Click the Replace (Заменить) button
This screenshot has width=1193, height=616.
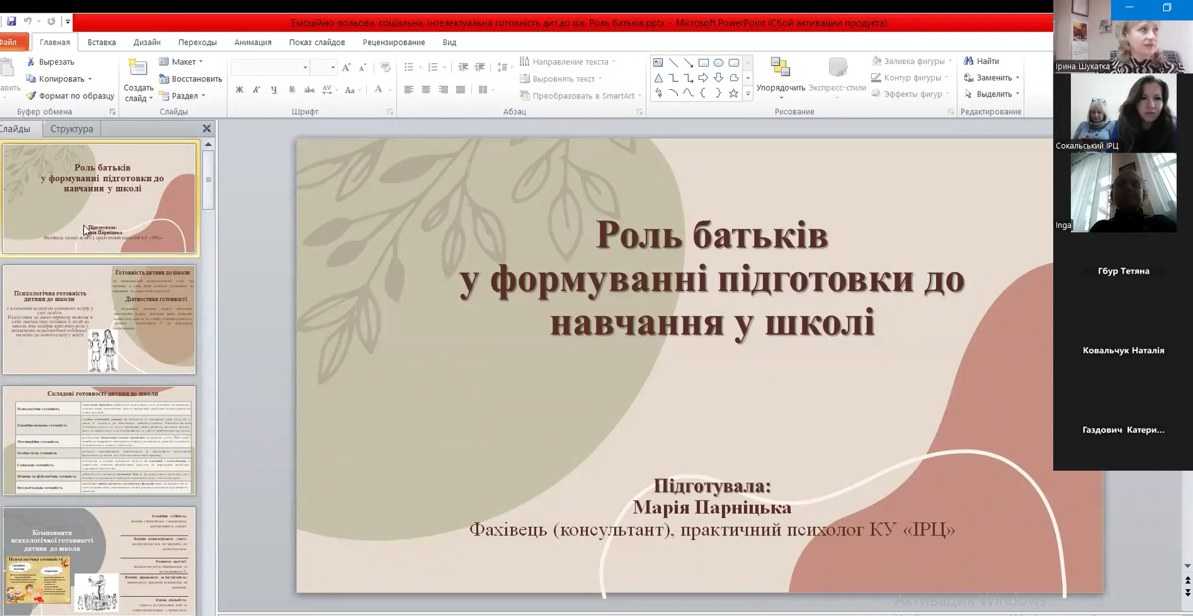point(992,78)
